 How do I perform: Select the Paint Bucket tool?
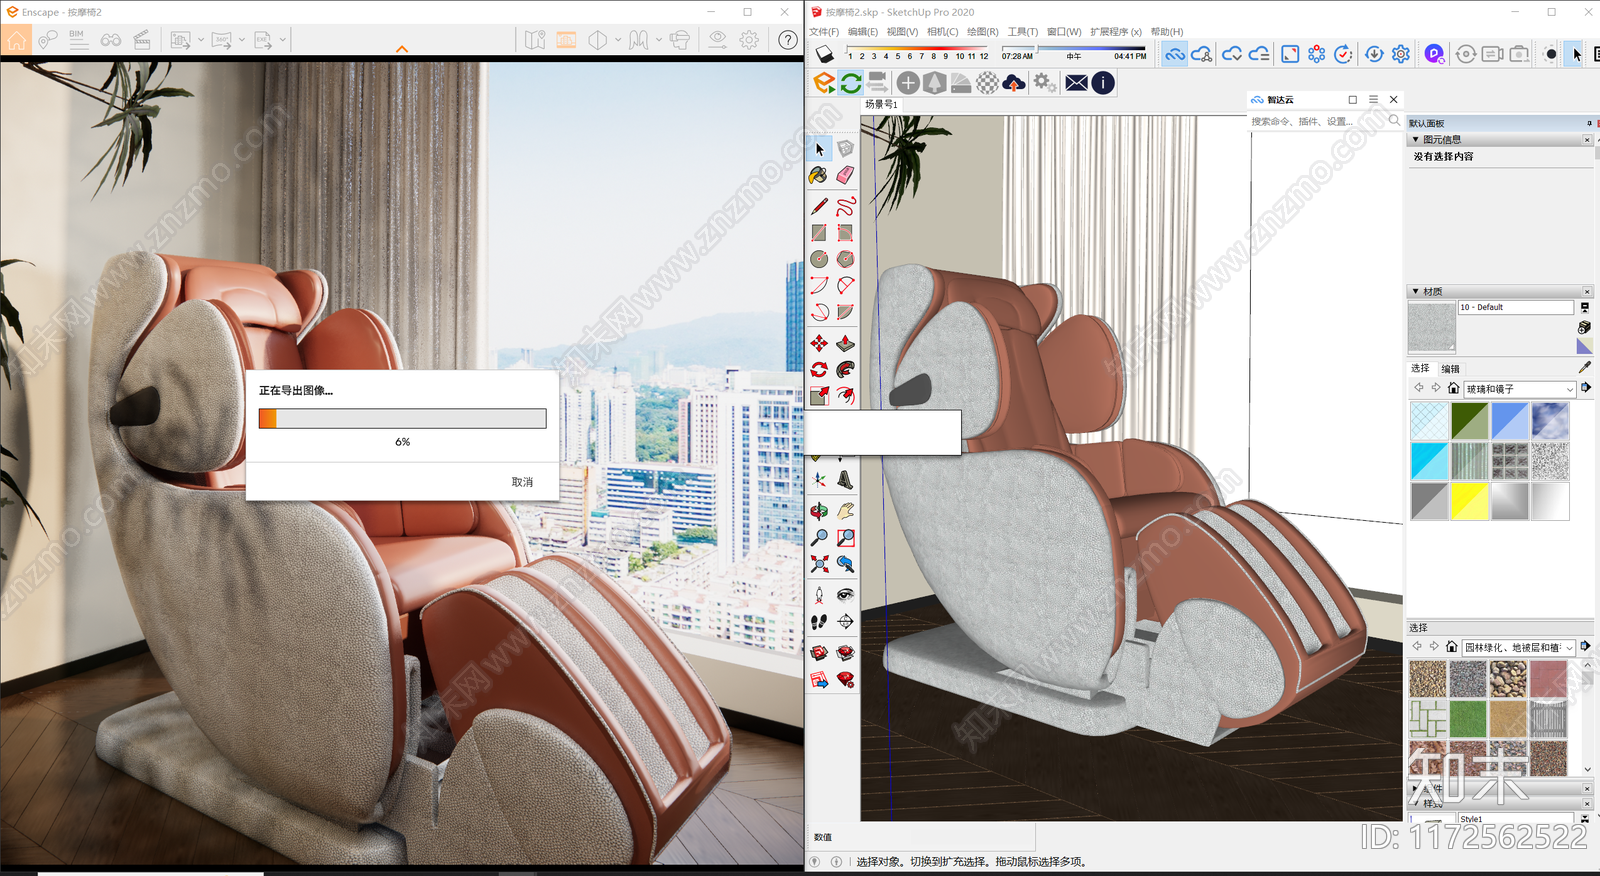[x=819, y=176]
